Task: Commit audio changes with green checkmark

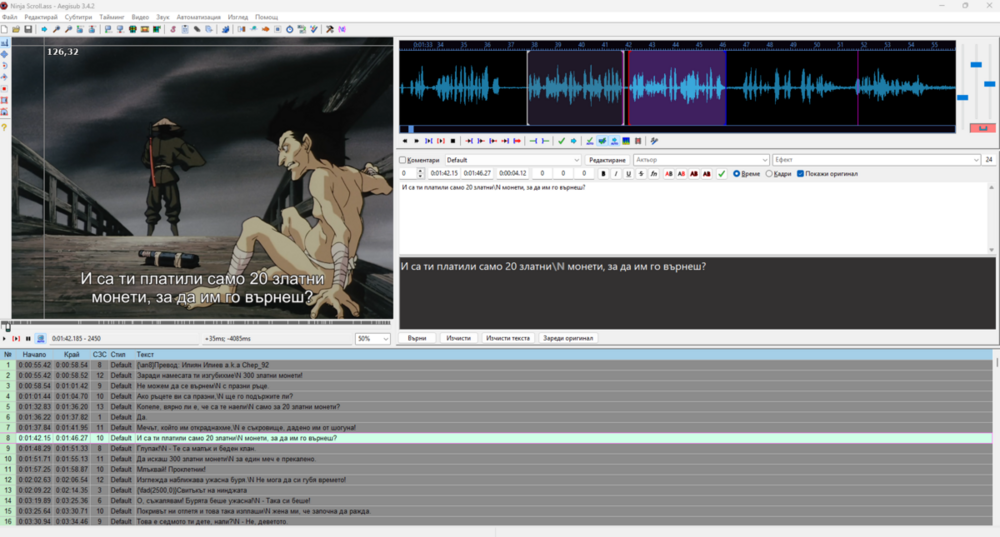Action: (561, 141)
